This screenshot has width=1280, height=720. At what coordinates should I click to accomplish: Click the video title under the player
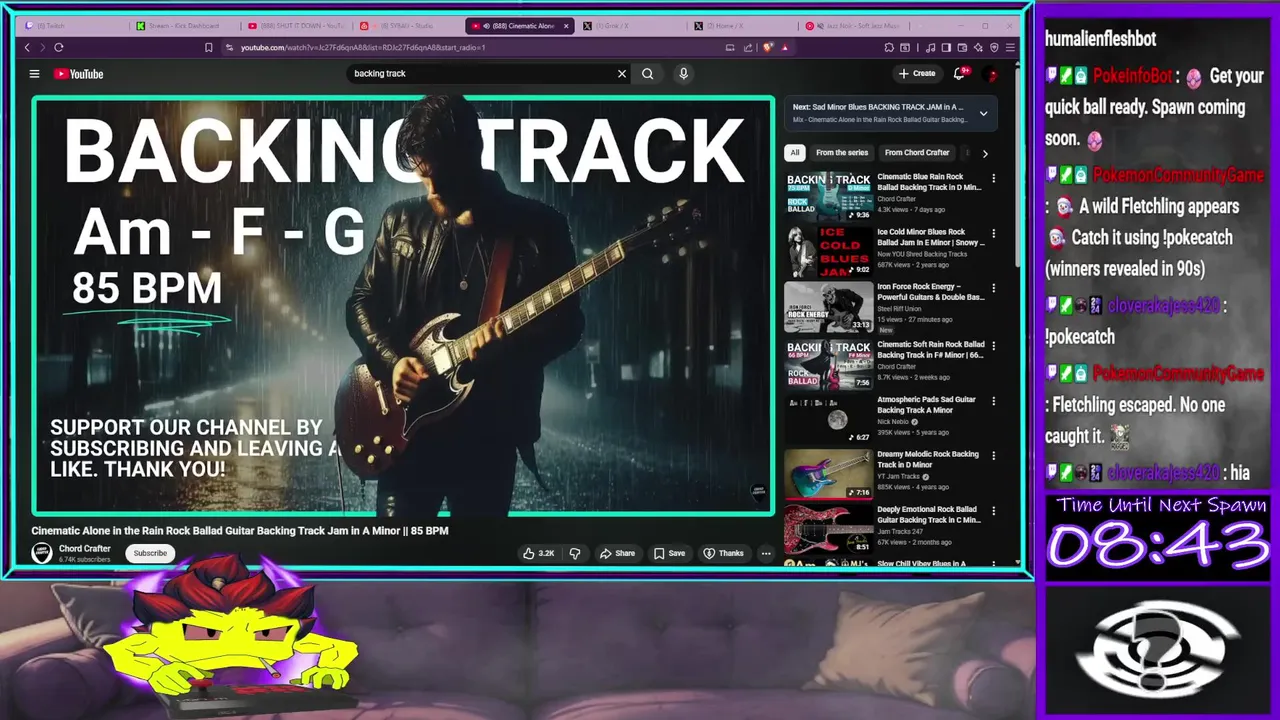[240, 531]
